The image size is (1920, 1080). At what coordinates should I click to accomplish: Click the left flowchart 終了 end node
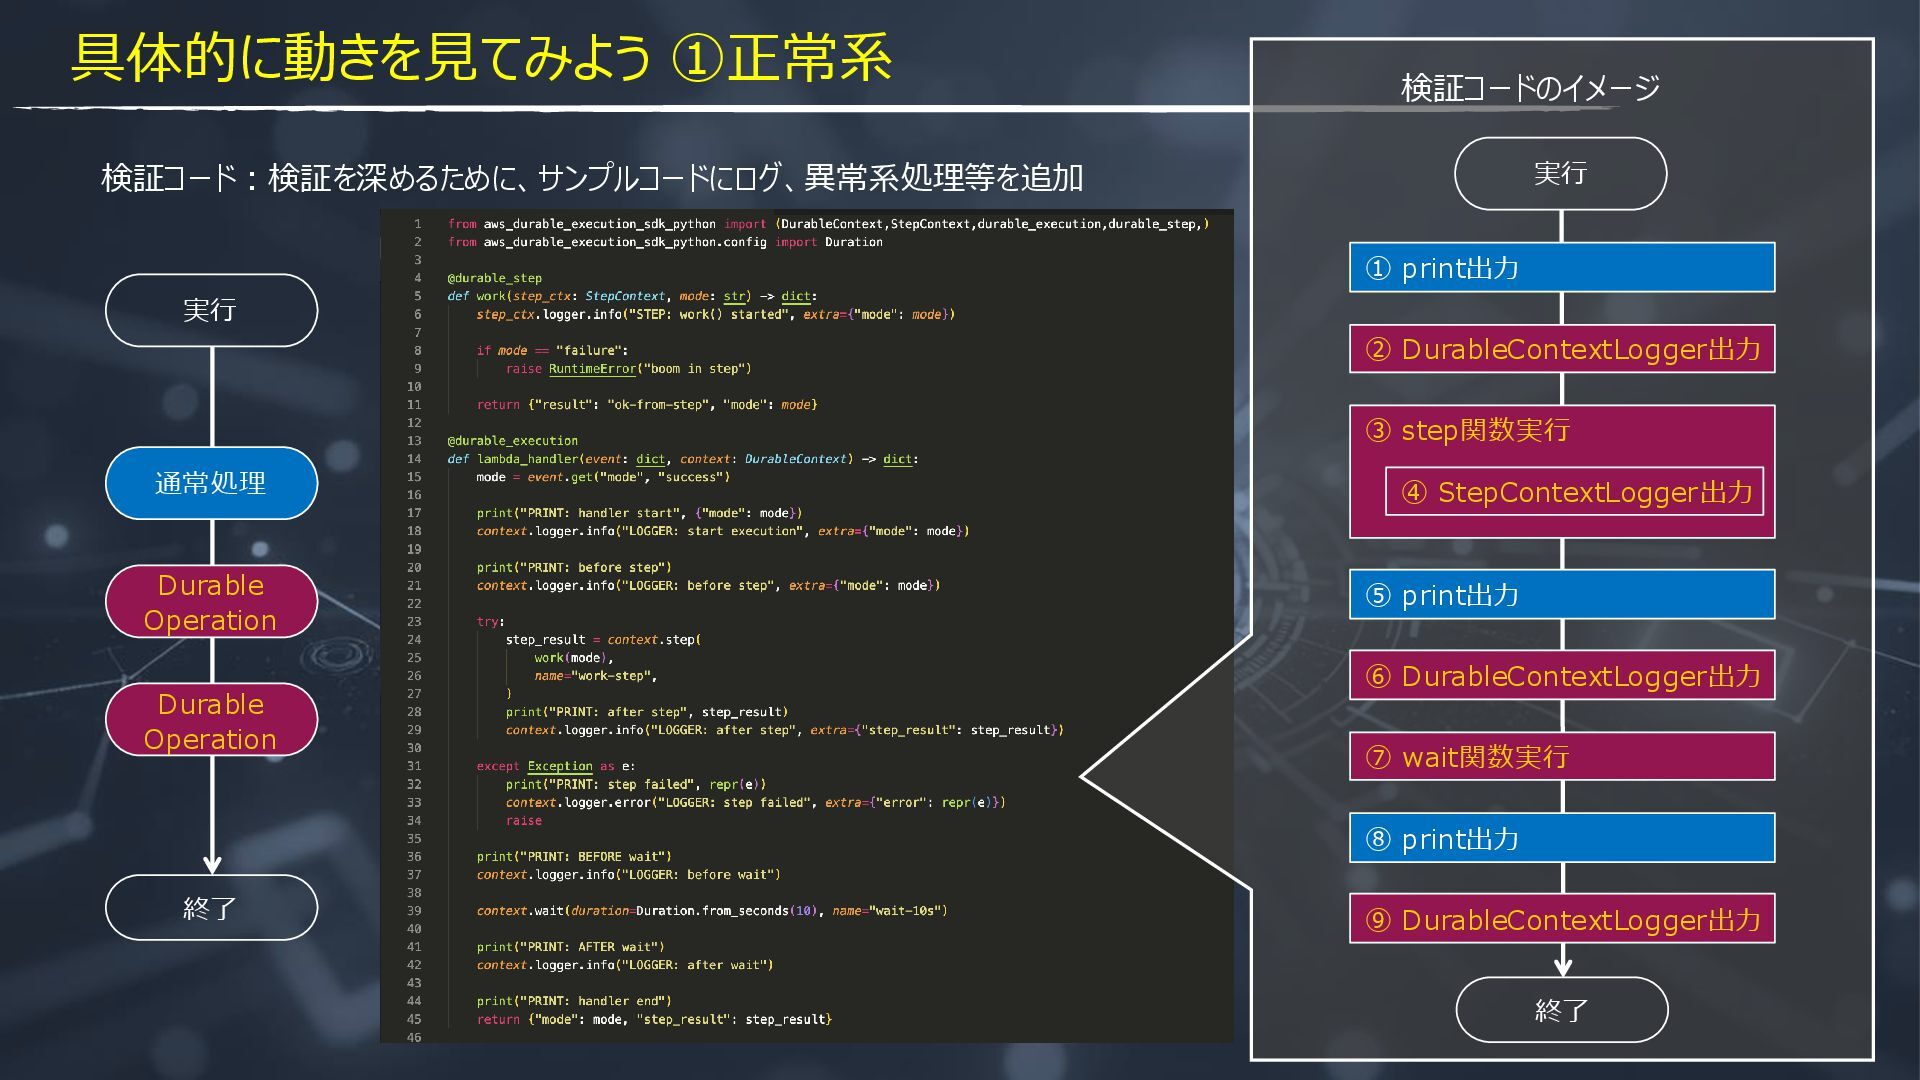[x=211, y=908]
